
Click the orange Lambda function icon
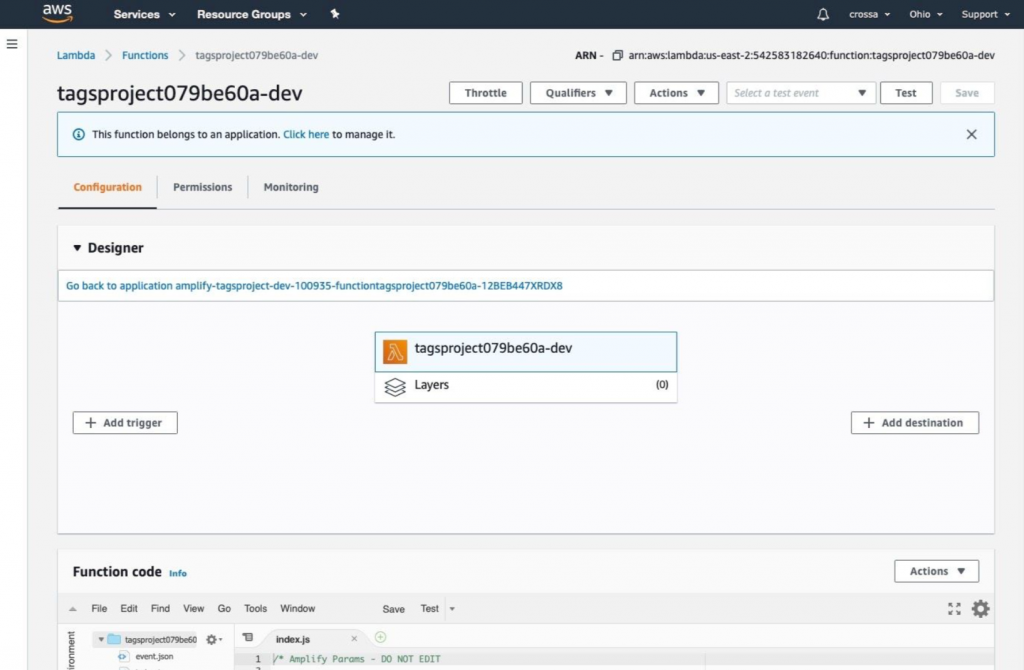(394, 351)
